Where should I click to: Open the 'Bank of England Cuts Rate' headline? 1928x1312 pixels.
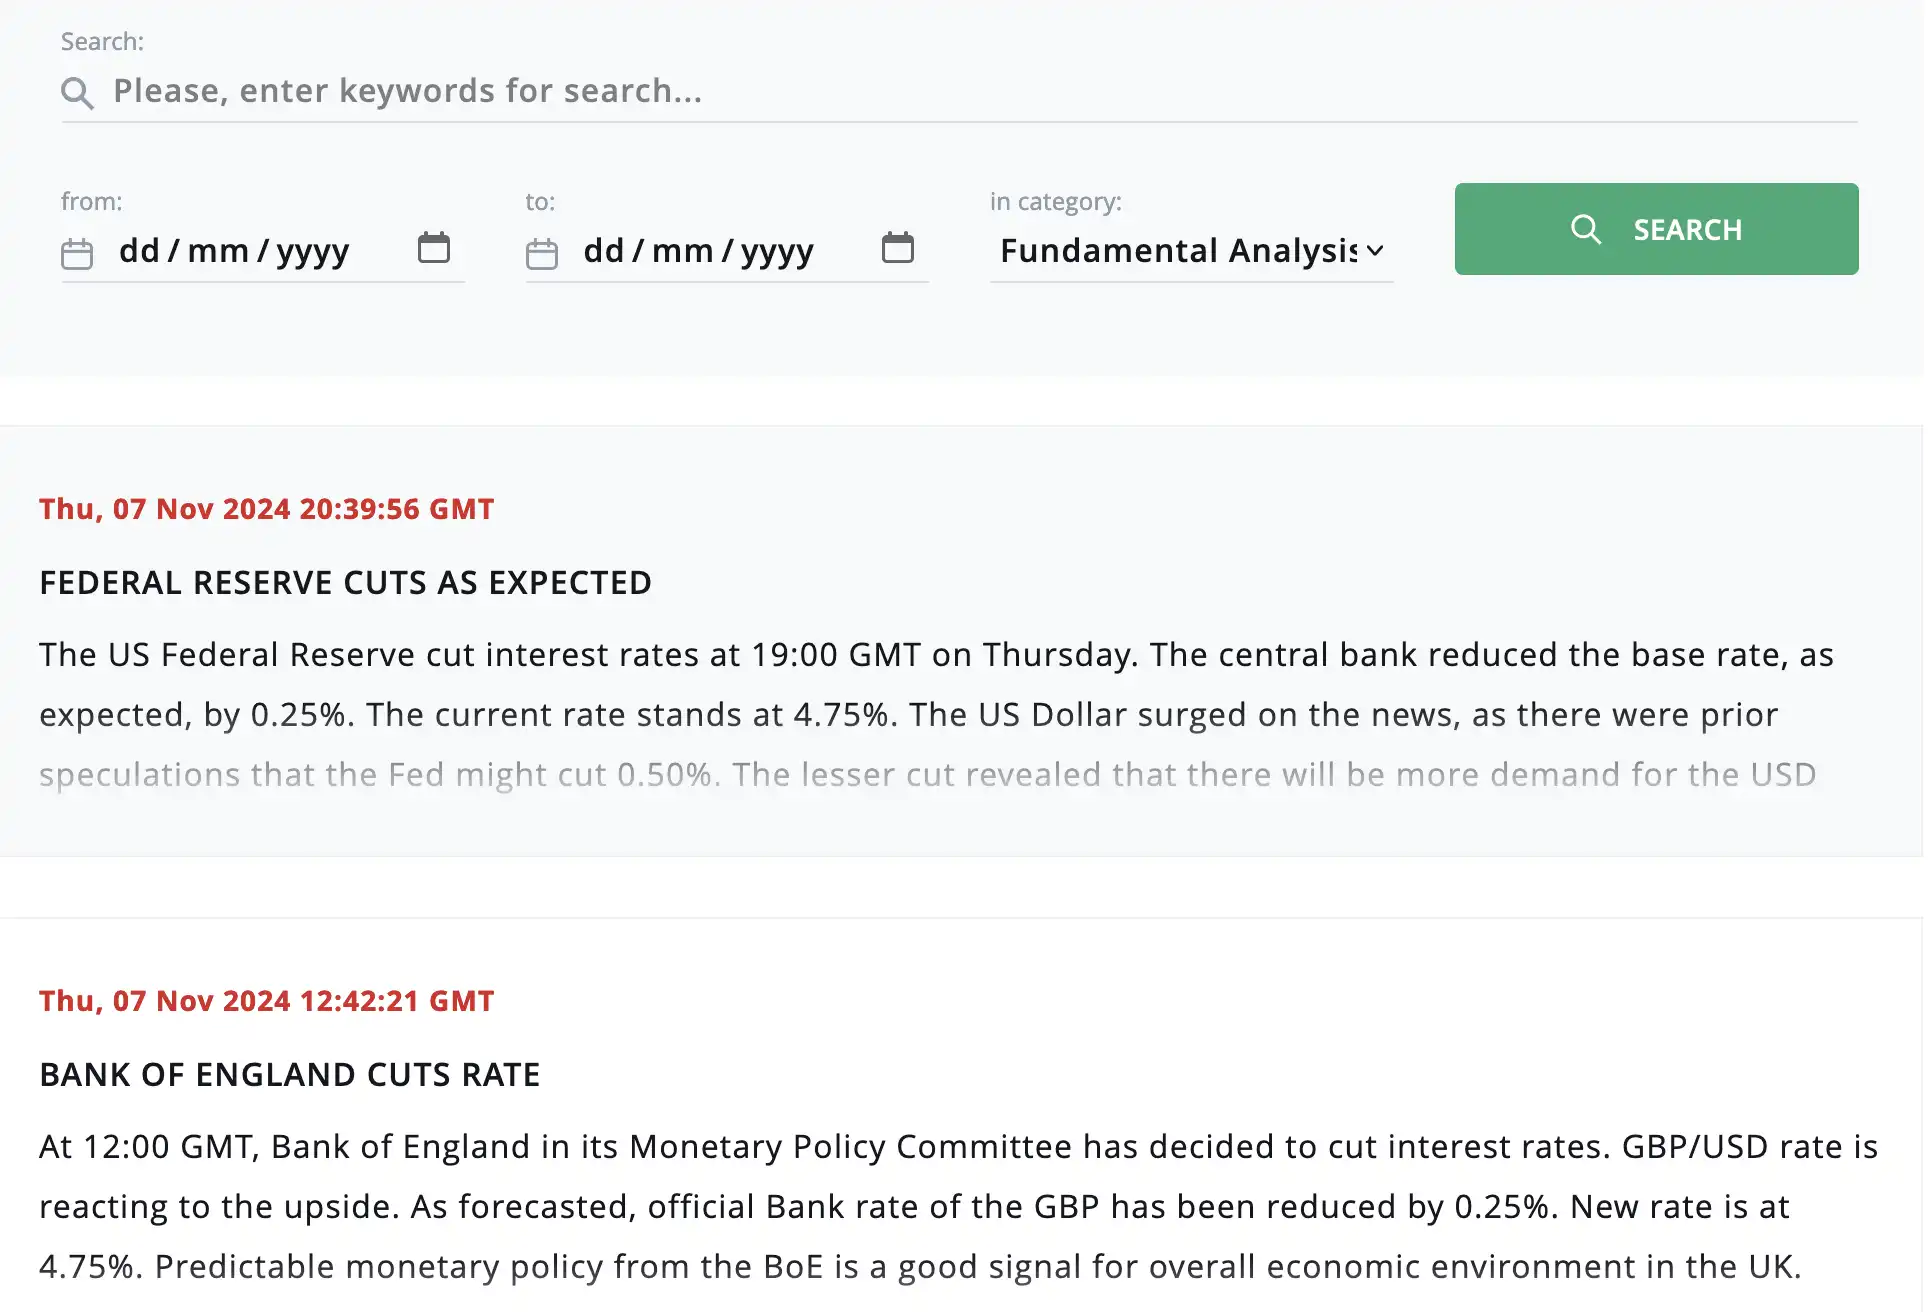click(289, 1075)
